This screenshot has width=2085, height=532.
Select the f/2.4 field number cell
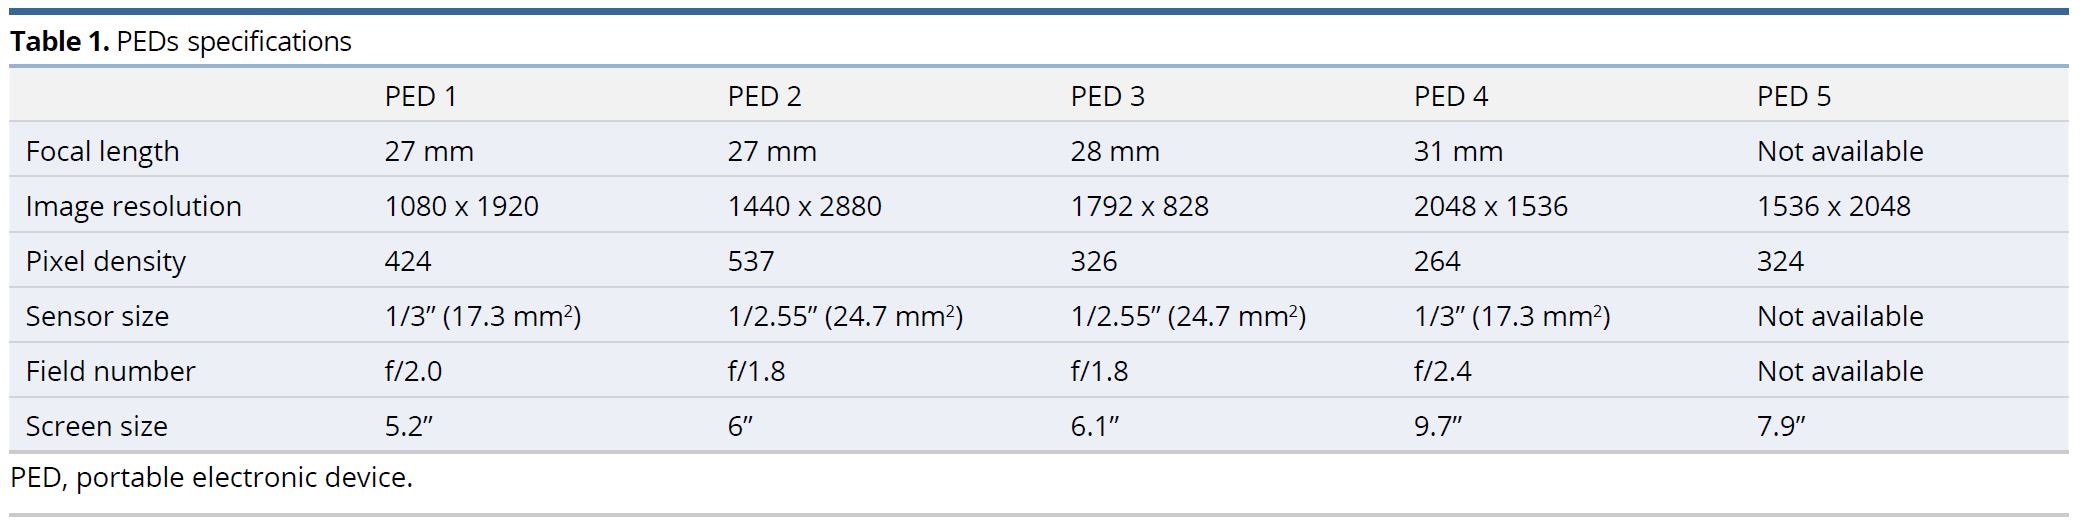1443,371
